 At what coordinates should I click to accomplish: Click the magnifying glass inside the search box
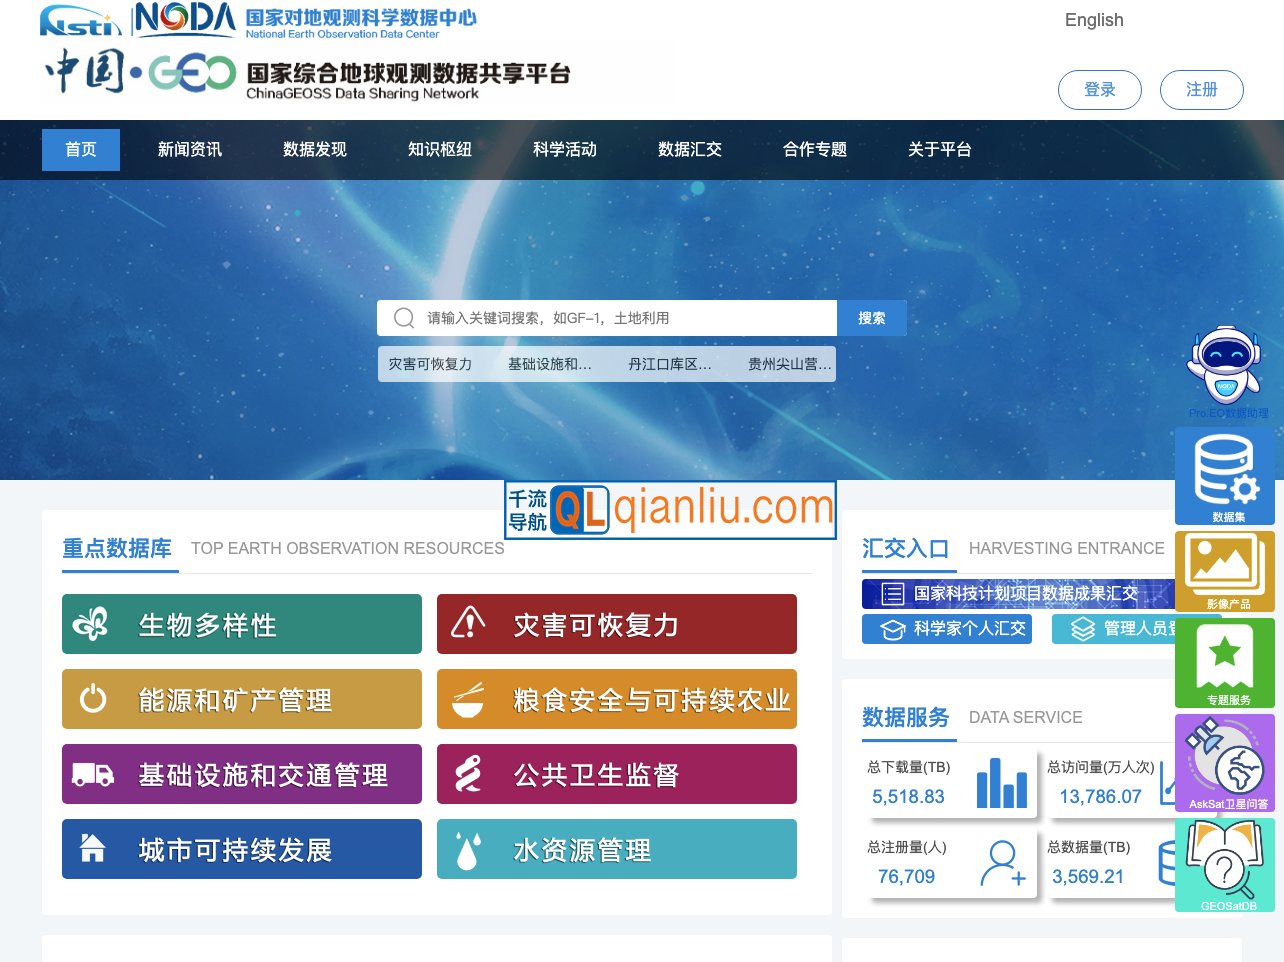coord(403,317)
